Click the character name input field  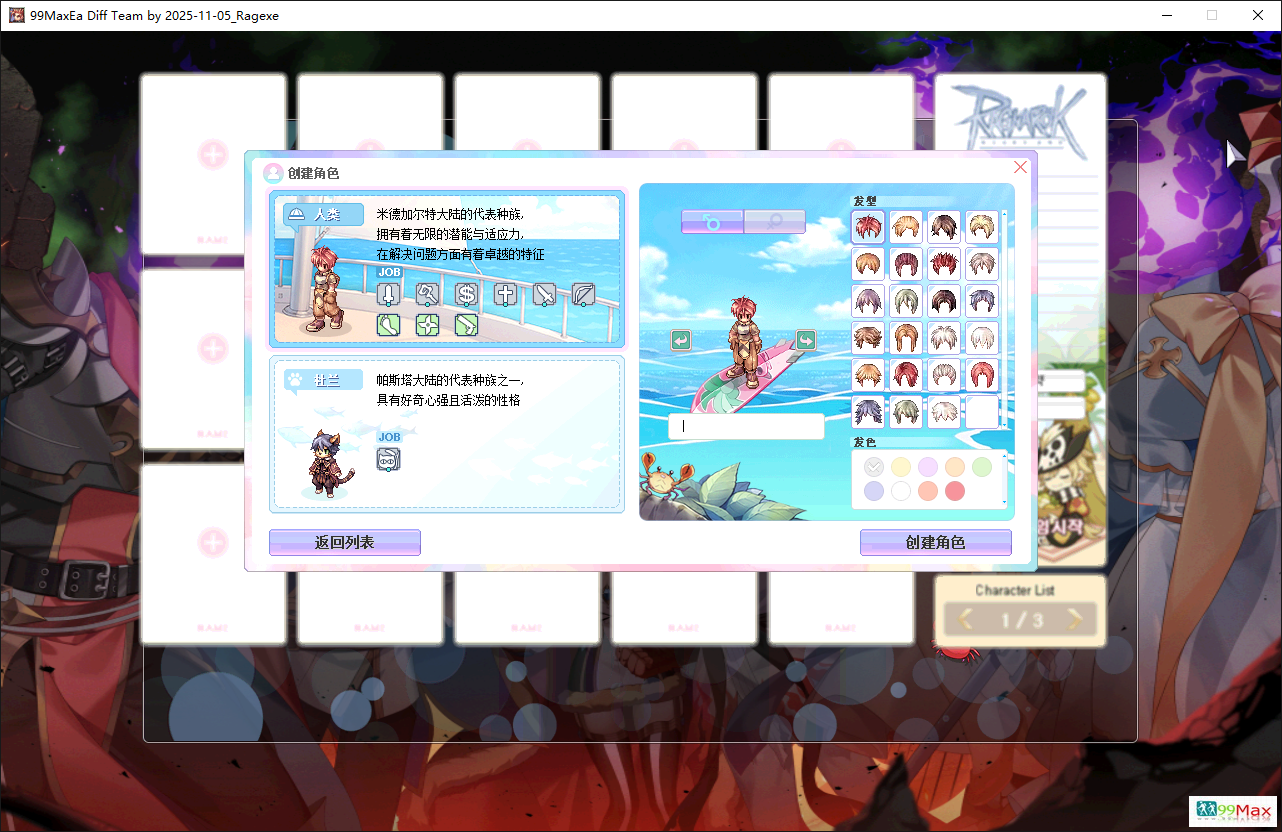[746, 427]
